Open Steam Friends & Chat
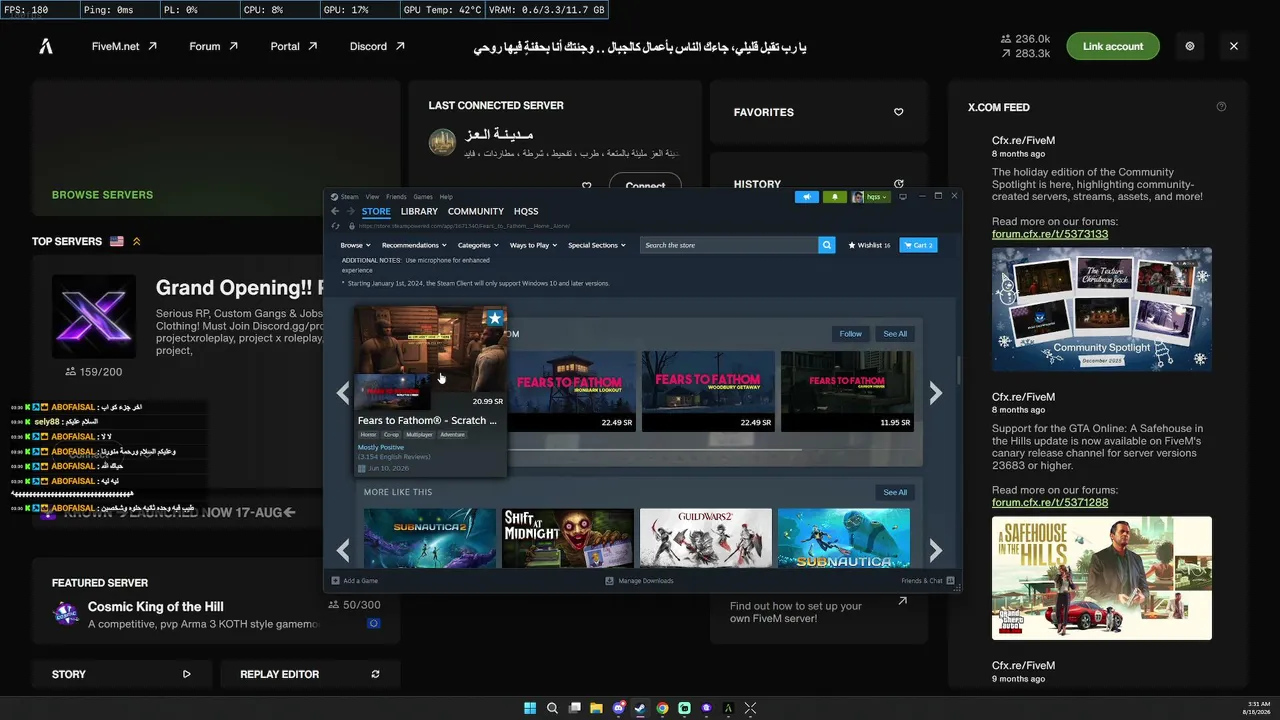Screen dimensions: 1280x720 click(927, 581)
